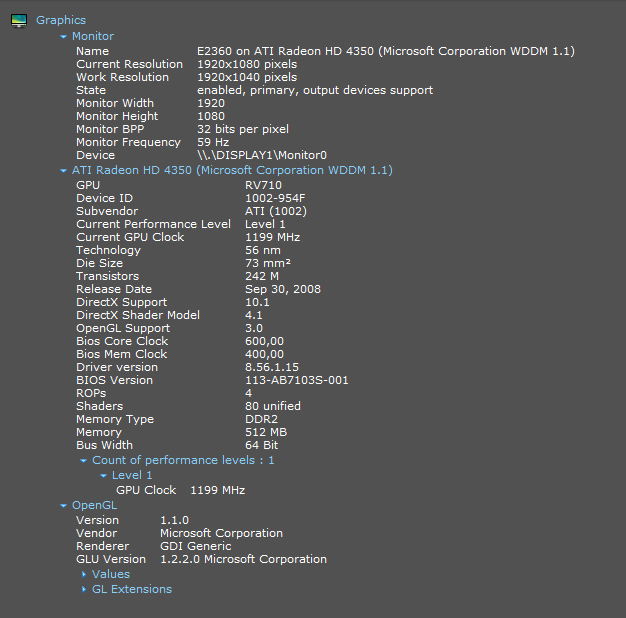
Task: Collapse the Monitor section arrow
Action: click(63, 37)
